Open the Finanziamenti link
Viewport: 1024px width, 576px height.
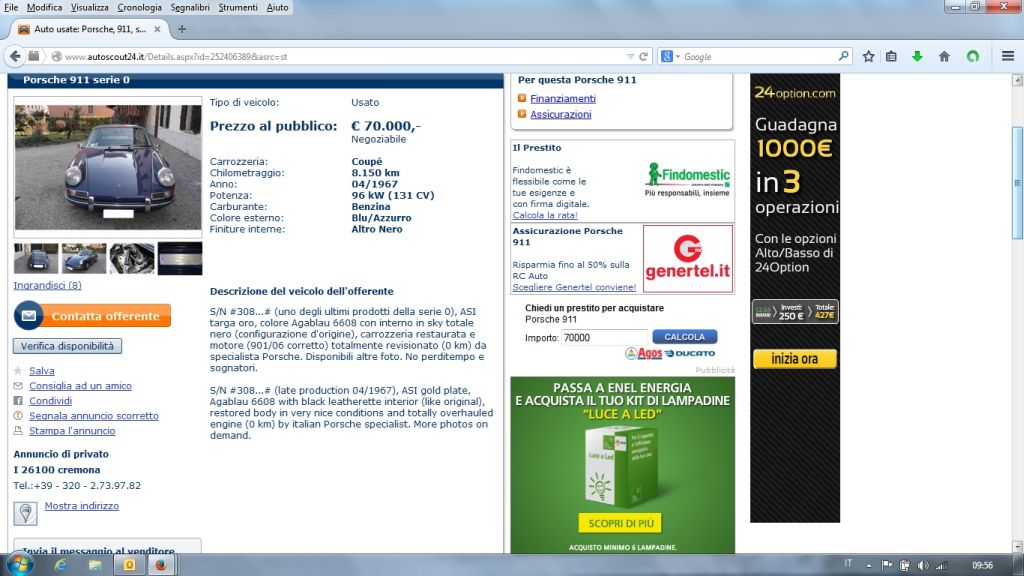coord(563,99)
